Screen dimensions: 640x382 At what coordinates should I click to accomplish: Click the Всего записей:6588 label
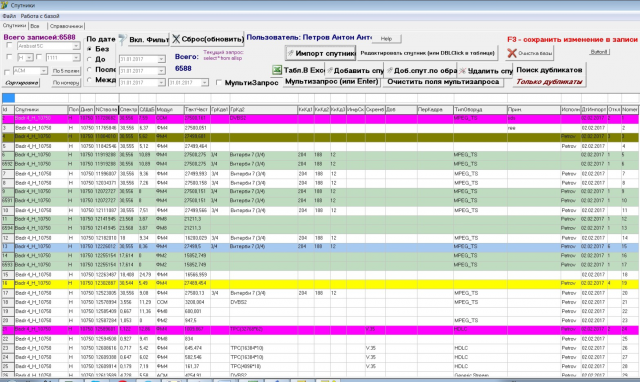(40, 37)
